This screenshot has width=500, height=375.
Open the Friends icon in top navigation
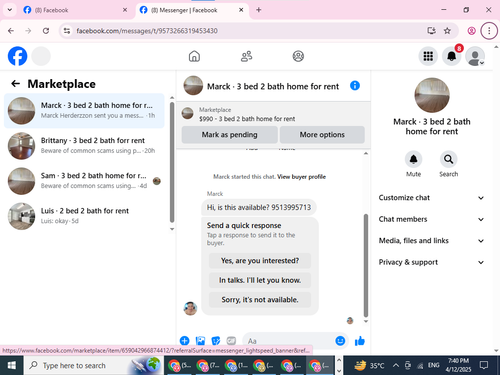[246, 56]
